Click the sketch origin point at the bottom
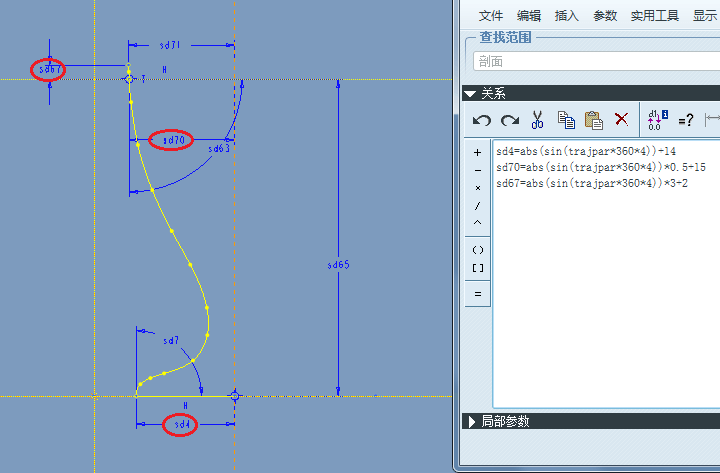Image resolution: width=720 pixels, height=473 pixels. click(x=235, y=396)
